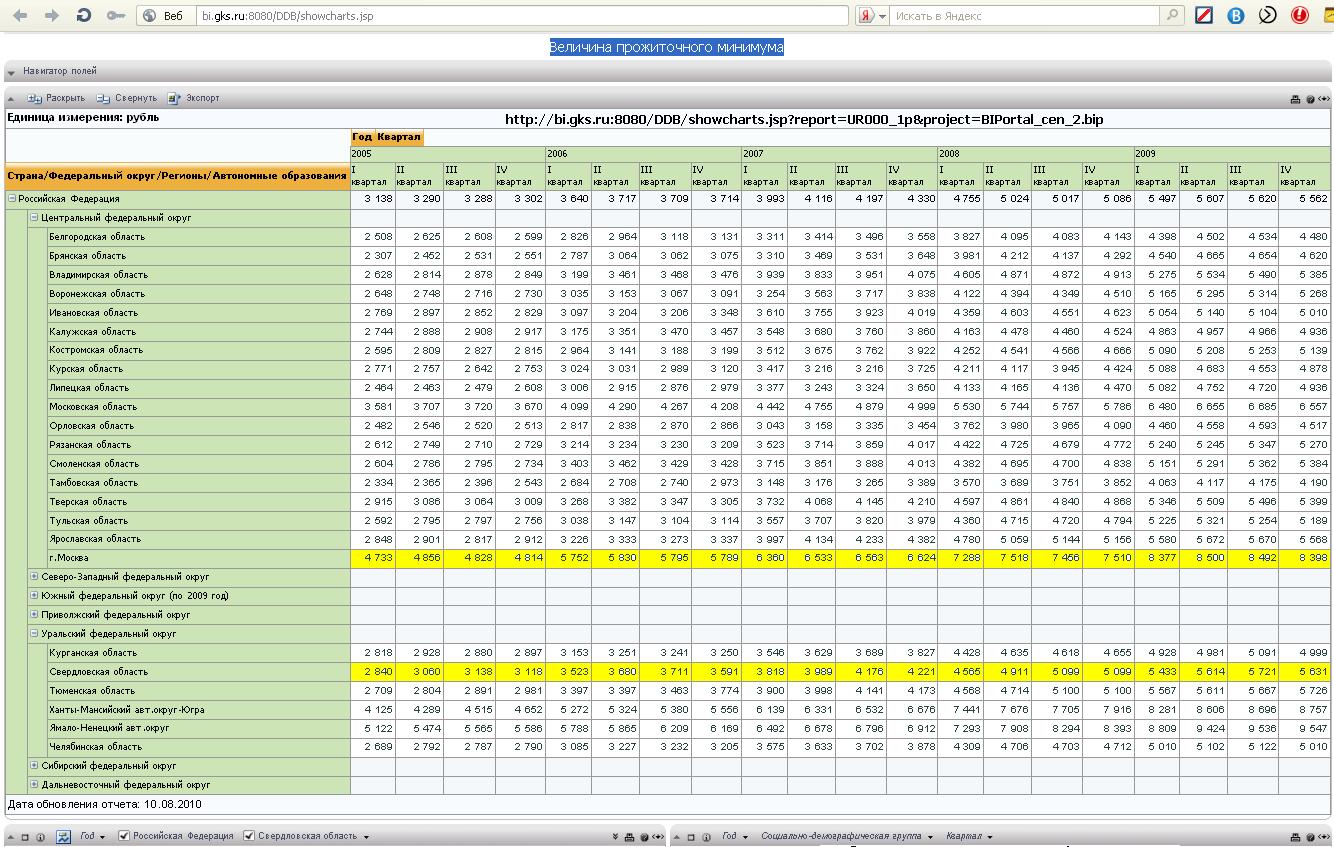Collapse the Российская Федерация tree node
The width and height of the screenshot is (1334, 847).
pos(13,199)
